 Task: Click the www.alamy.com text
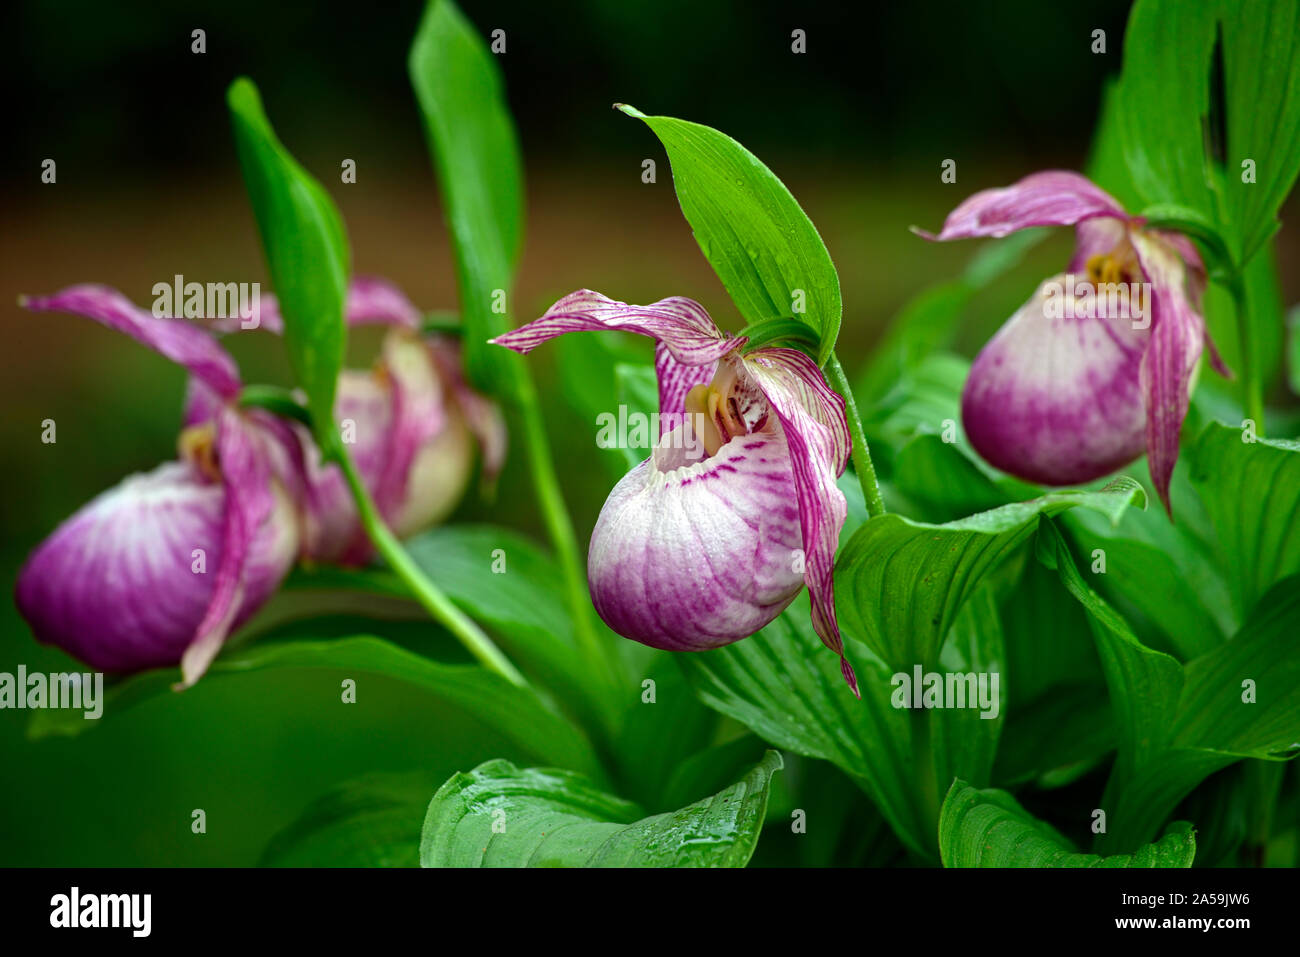click(1185, 923)
